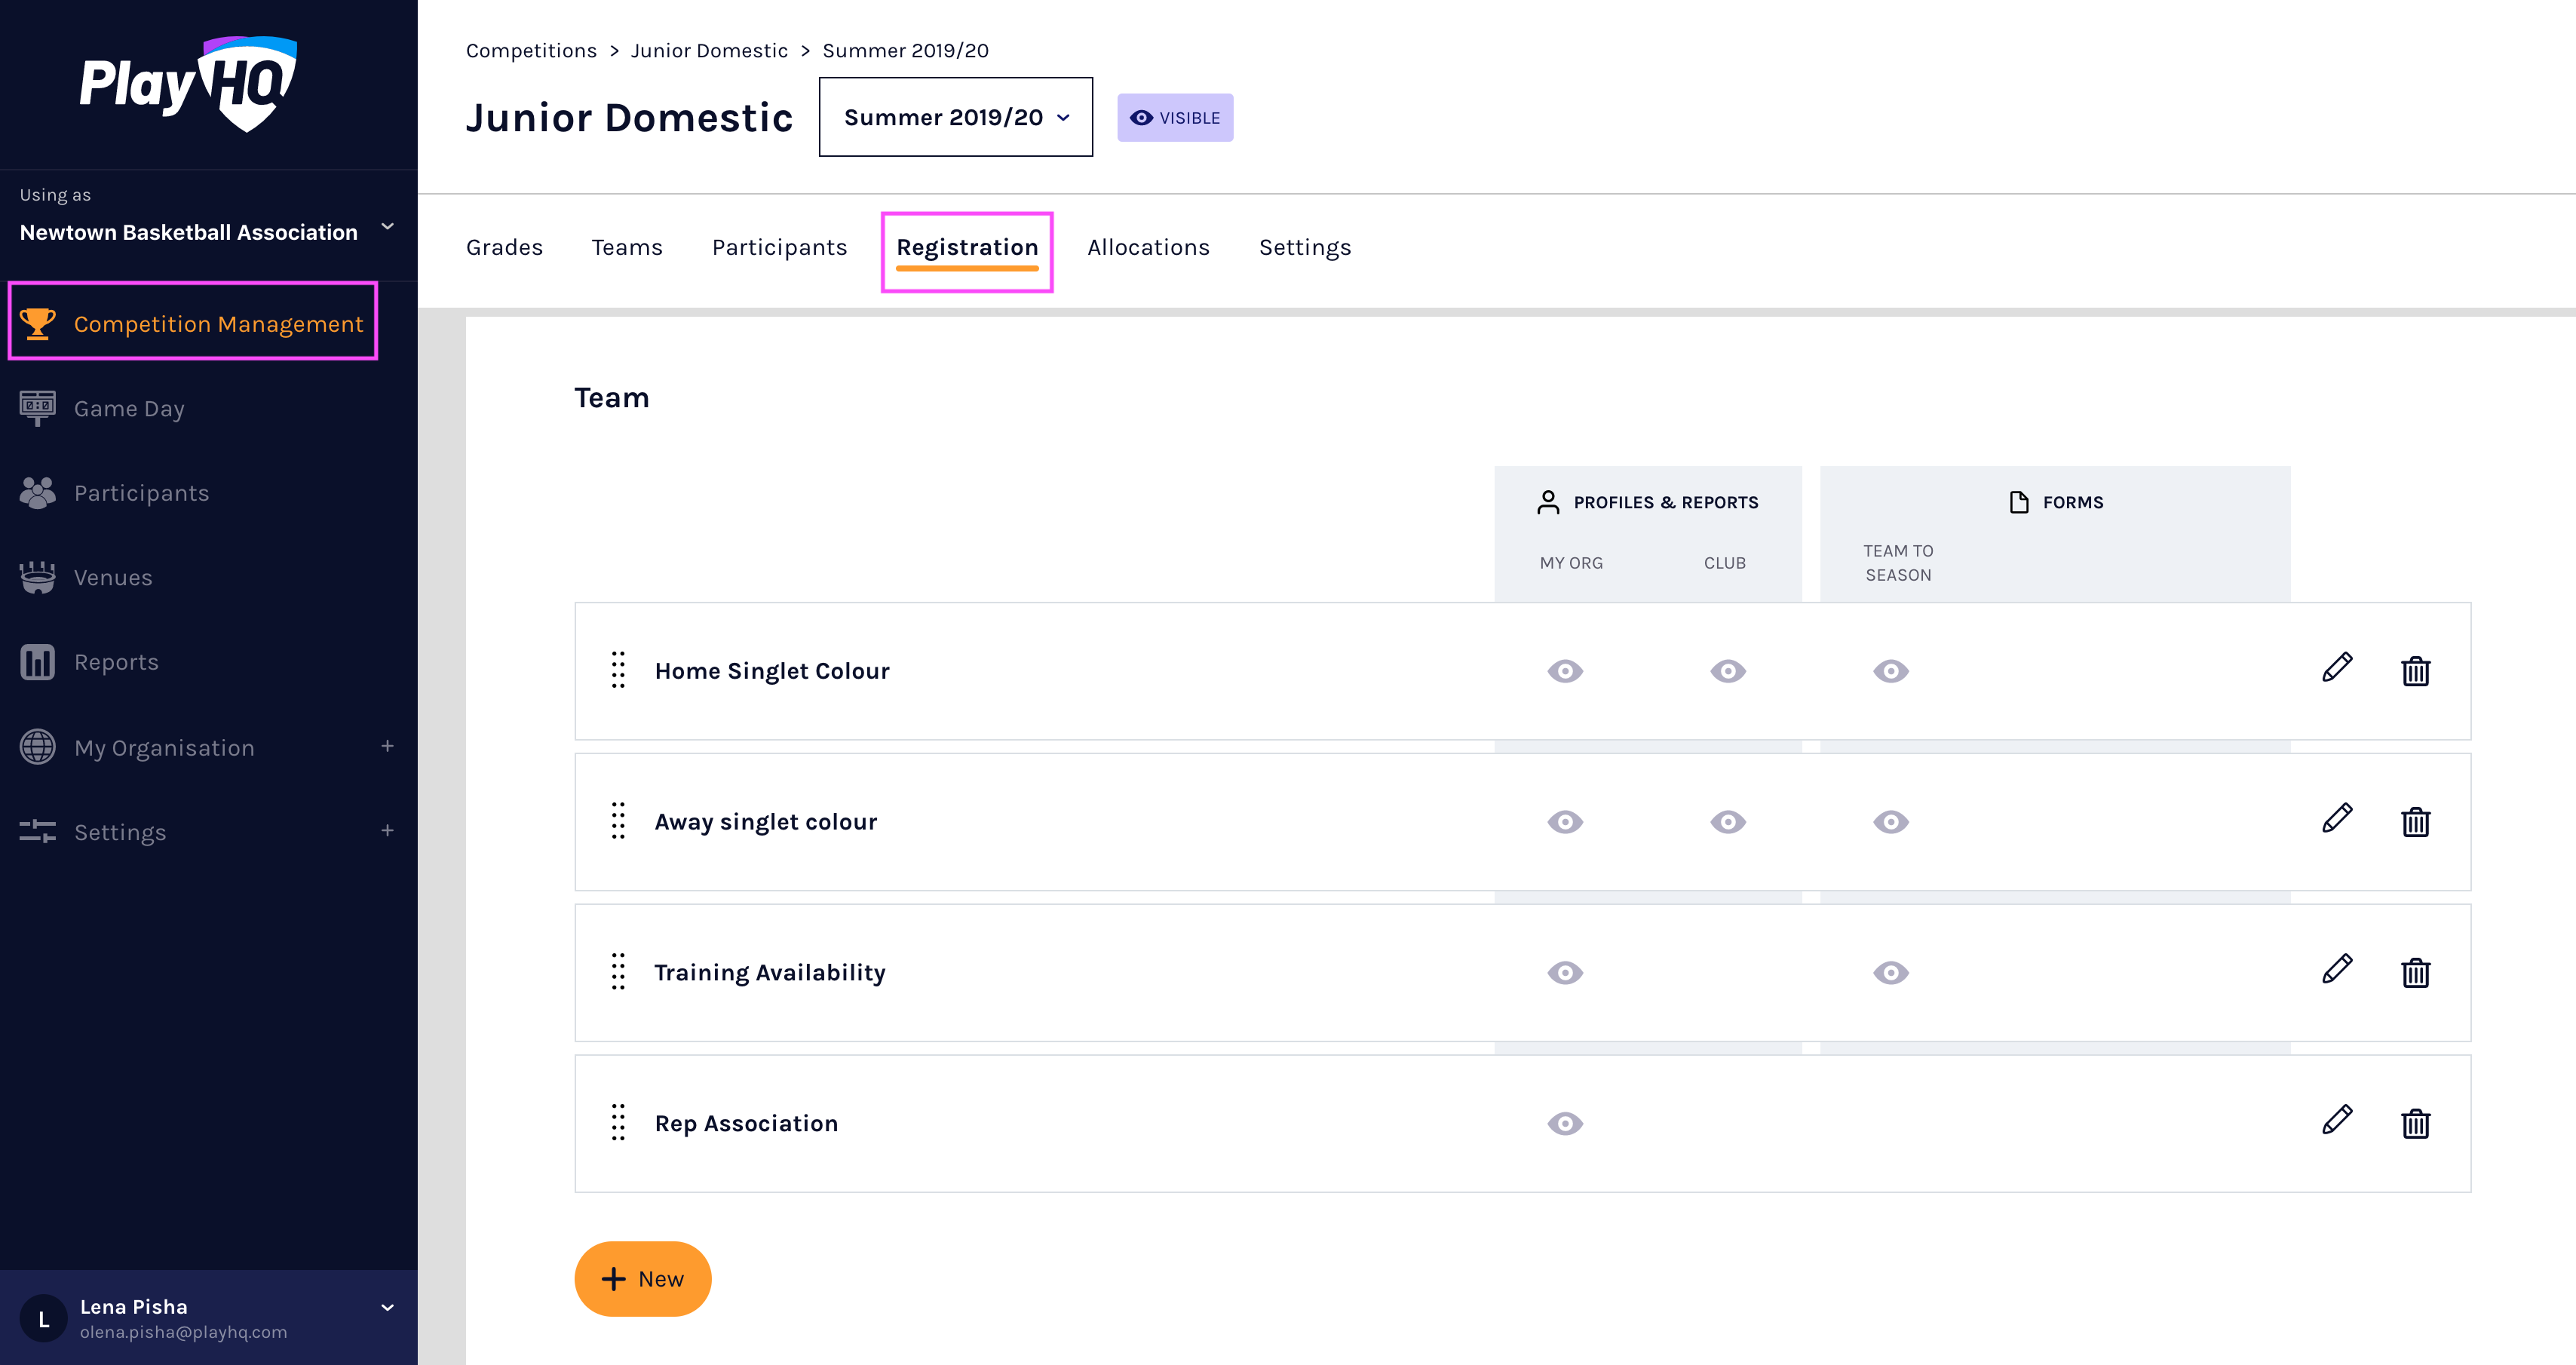Viewport: 2576px width, 1365px height.
Task: Edit the Home Singlet Colour field
Action: pyautogui.click(x=2336, y=669)
